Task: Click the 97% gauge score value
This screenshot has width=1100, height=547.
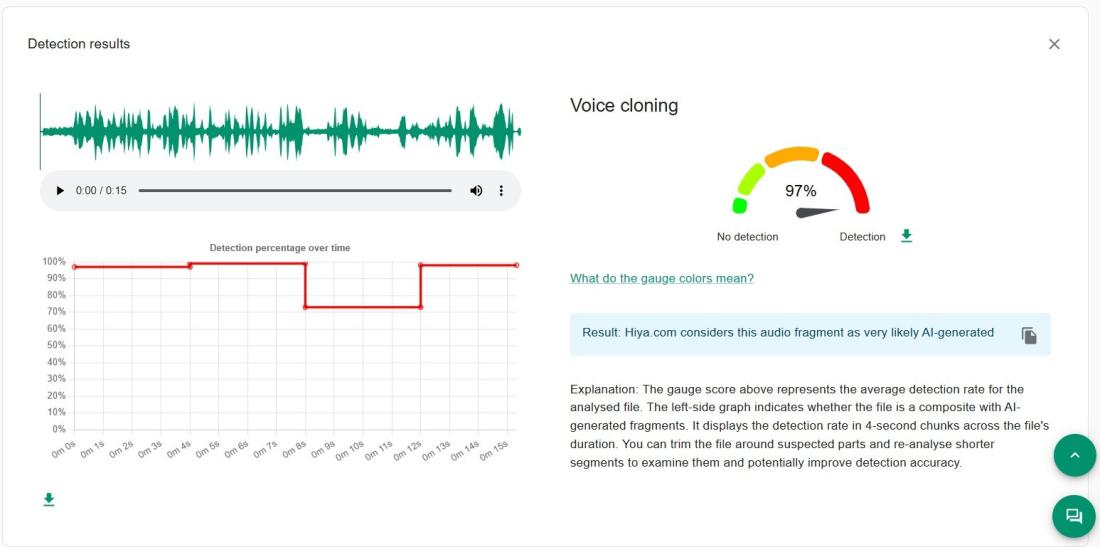Action: pos(800,191)
